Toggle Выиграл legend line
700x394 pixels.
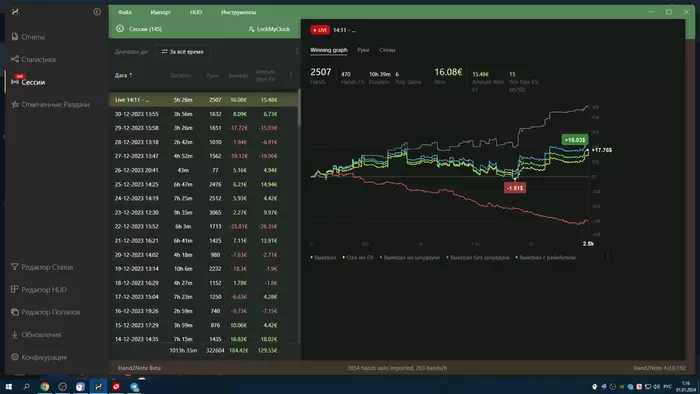click(323, 257)
